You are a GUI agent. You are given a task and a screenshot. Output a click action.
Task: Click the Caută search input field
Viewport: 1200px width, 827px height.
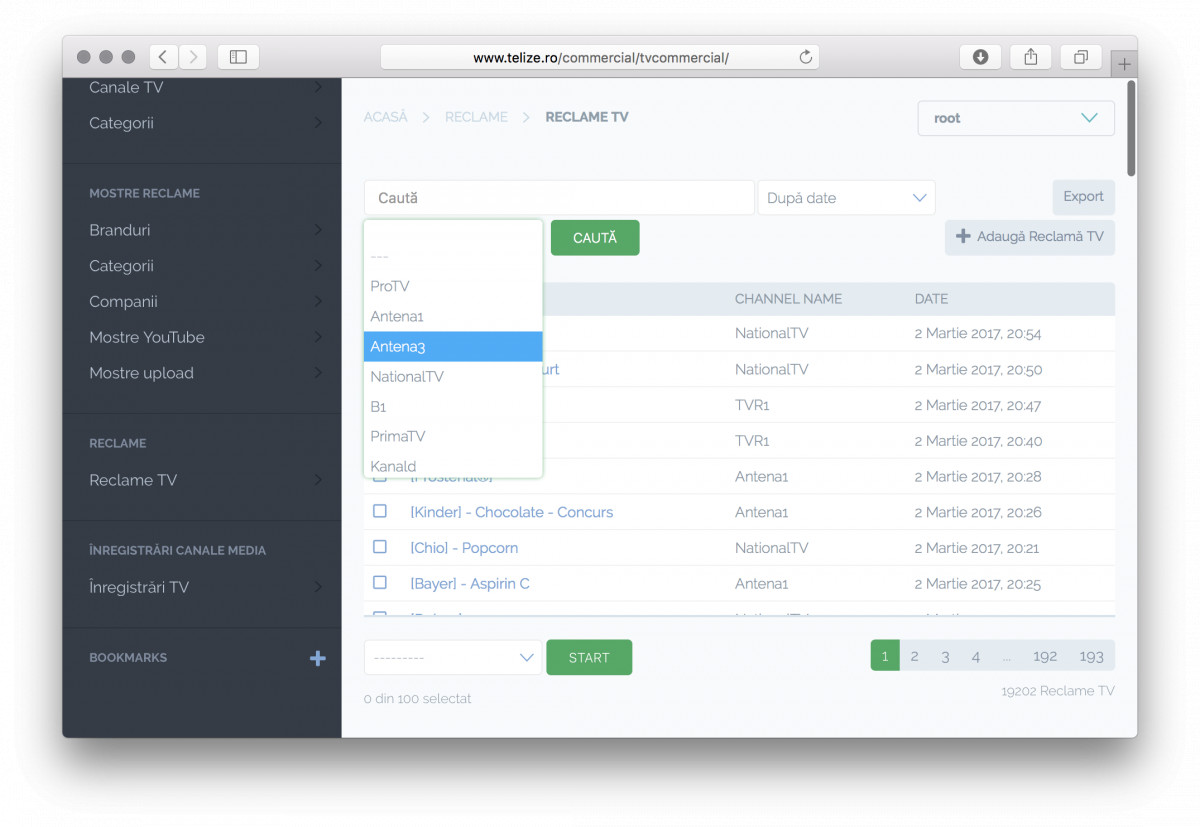pos(558,198)
